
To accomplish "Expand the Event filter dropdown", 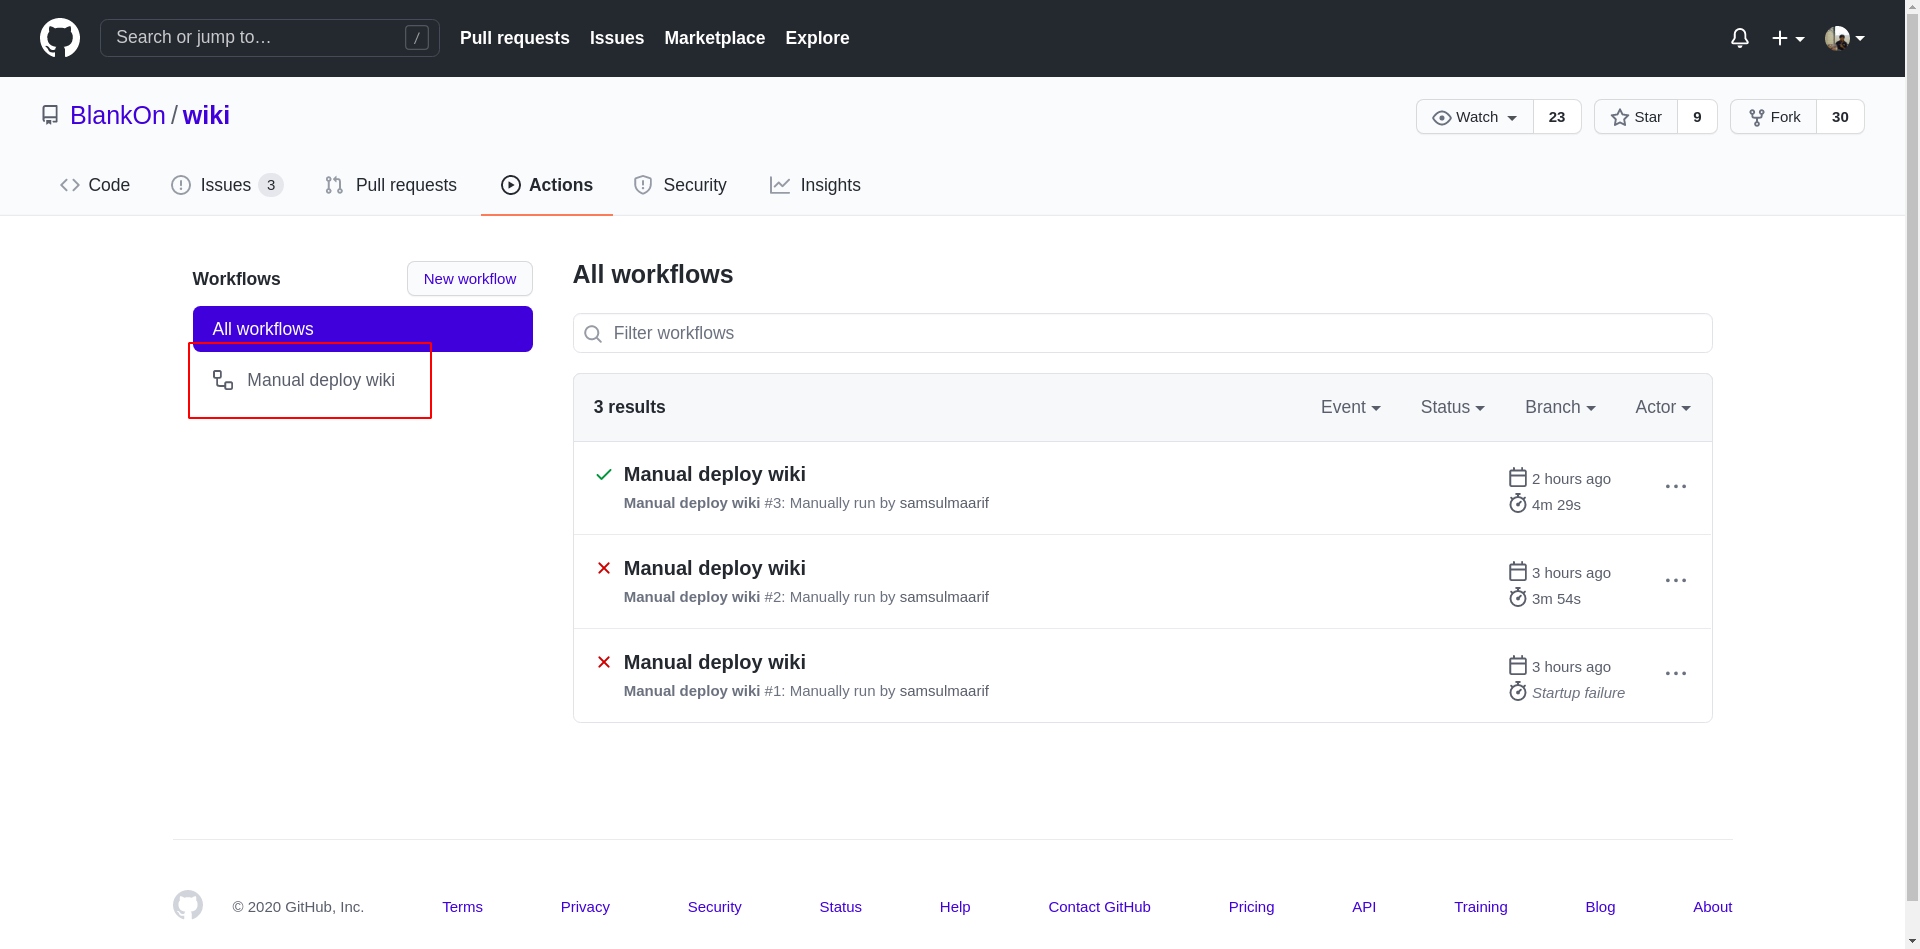I will click(1351, 407).
